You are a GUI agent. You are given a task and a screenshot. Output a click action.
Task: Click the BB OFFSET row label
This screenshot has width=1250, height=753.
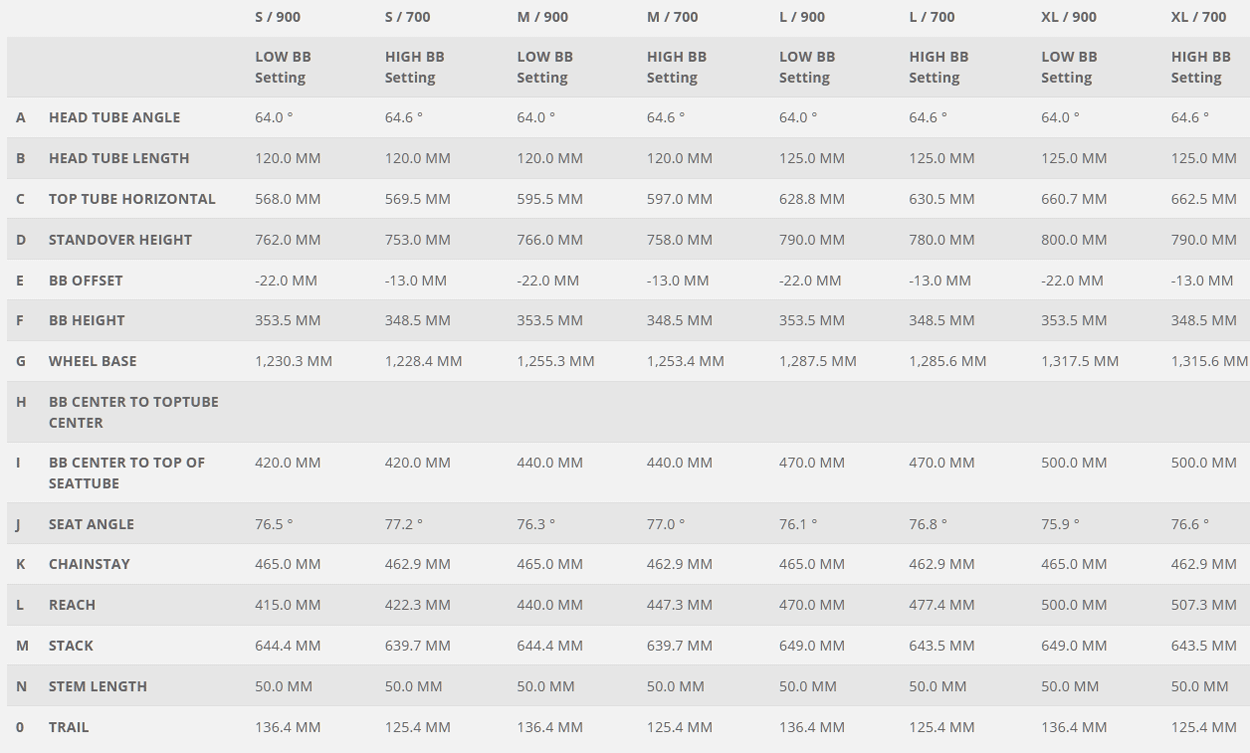coord(86,281)
